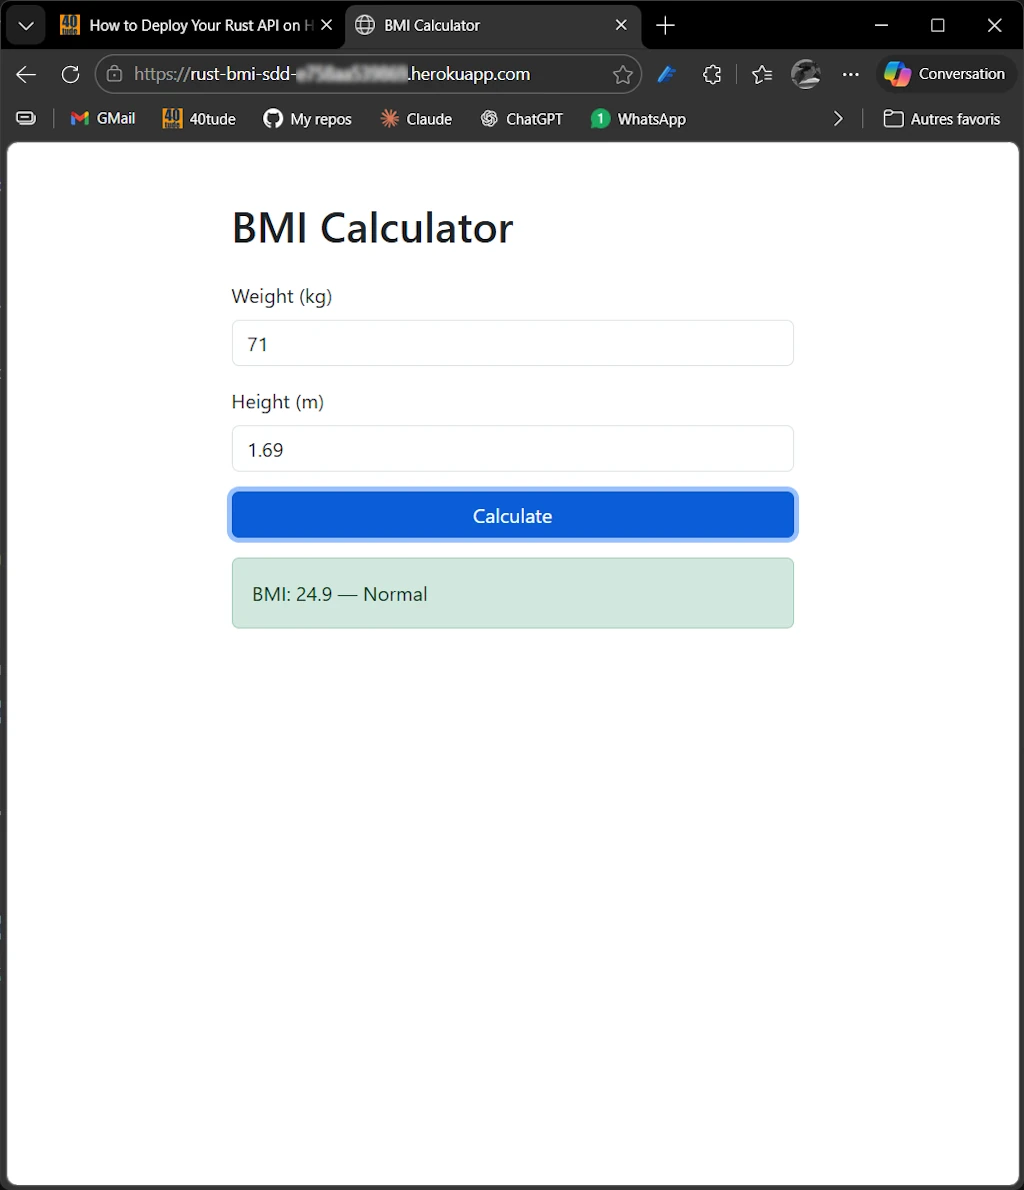The width and height of the screenshot is (1024, 1190).
Task: Click the Weight (kg) input field
Action: pyautogui.click(x=512, y=344)
